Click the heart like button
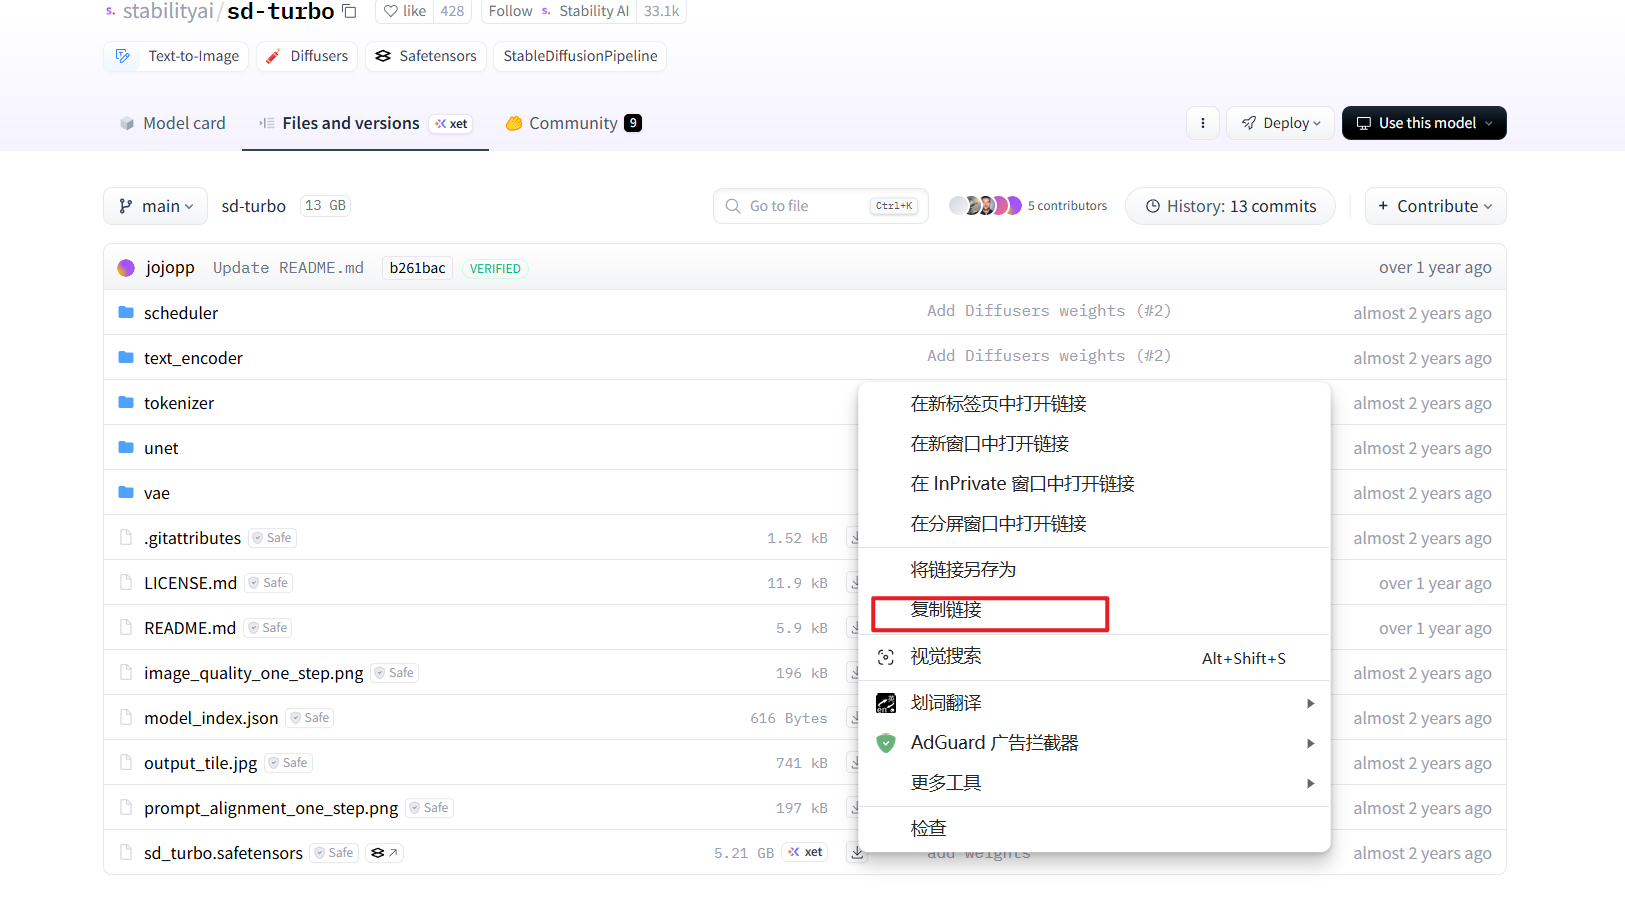This screenshot has width=1625, height=907. coord(405,11)
